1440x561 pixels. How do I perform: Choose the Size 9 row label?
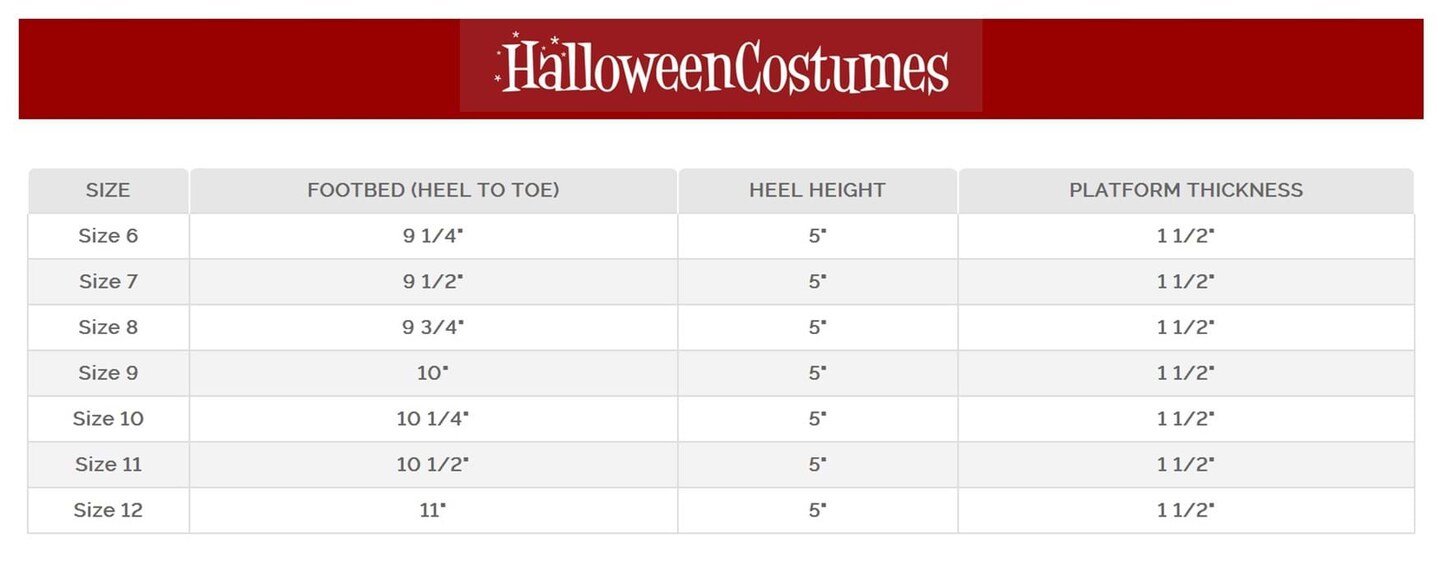tap(108, 373)
